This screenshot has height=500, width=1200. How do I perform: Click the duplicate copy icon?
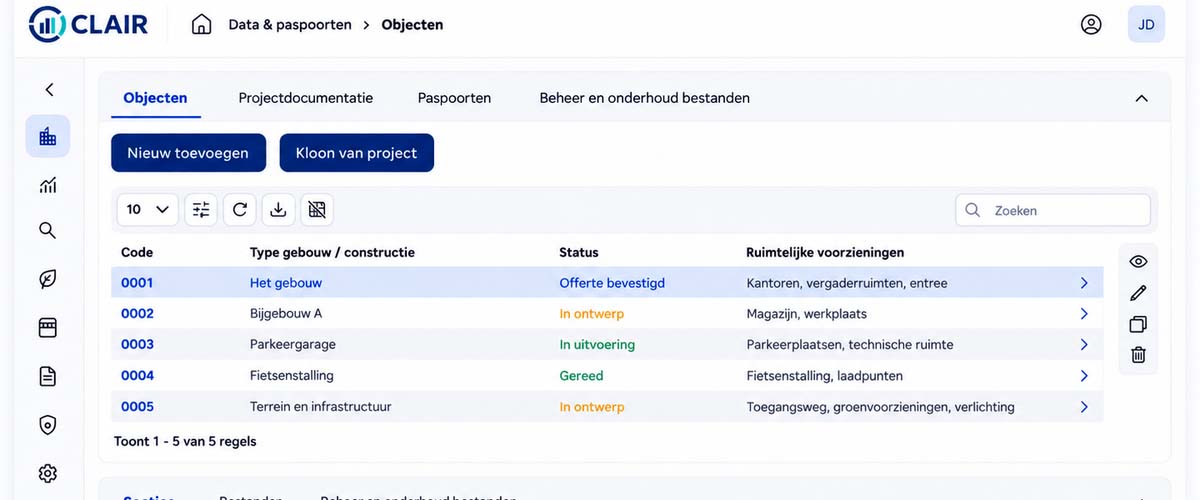1138,324
